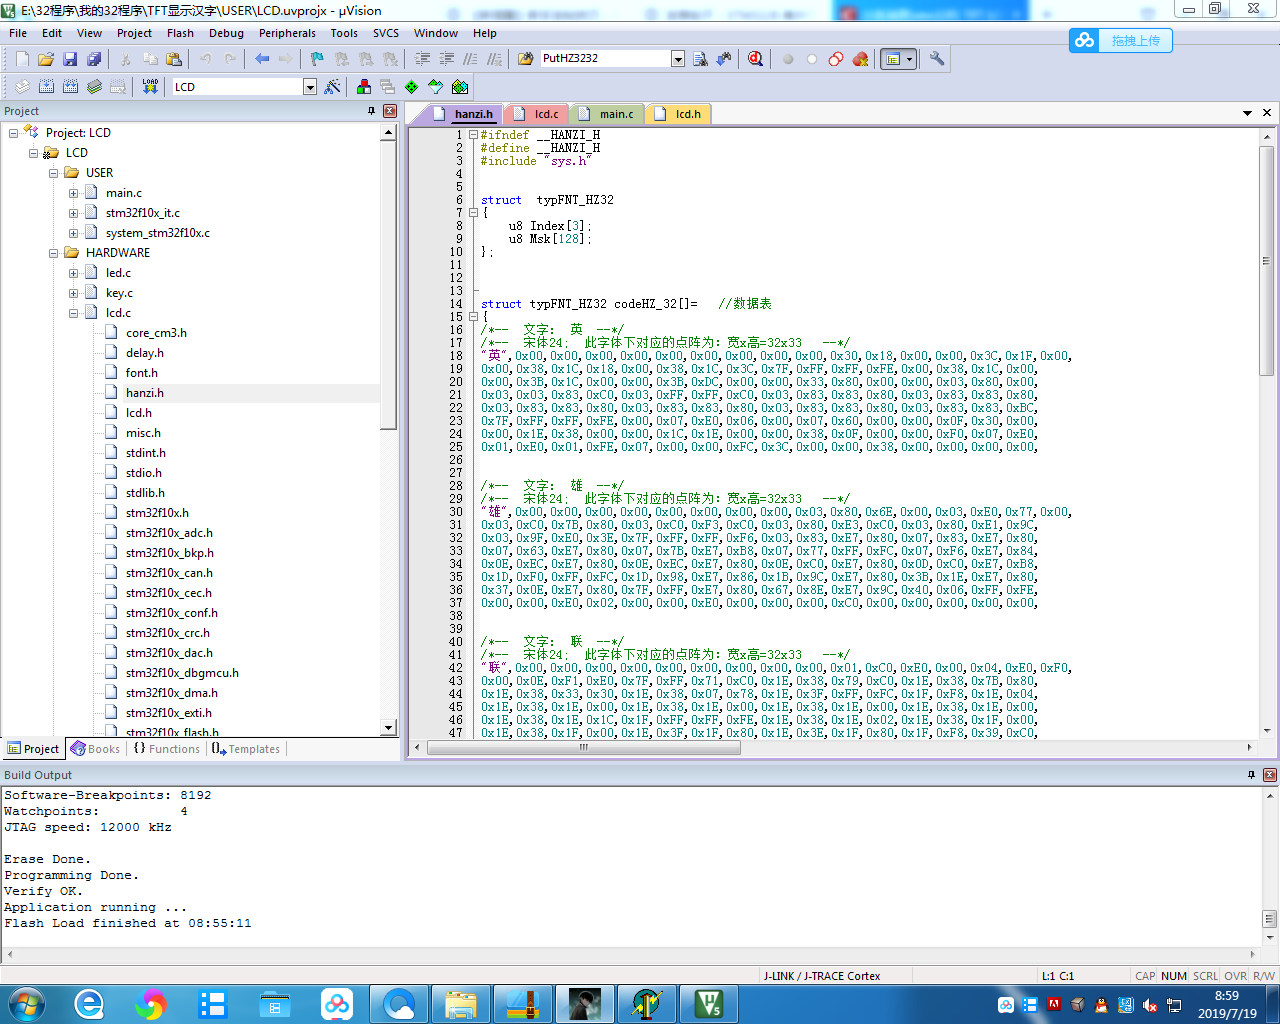1280x1024 pixels.
Task: Open Configuration via the wrench icon
Action: 937,59
